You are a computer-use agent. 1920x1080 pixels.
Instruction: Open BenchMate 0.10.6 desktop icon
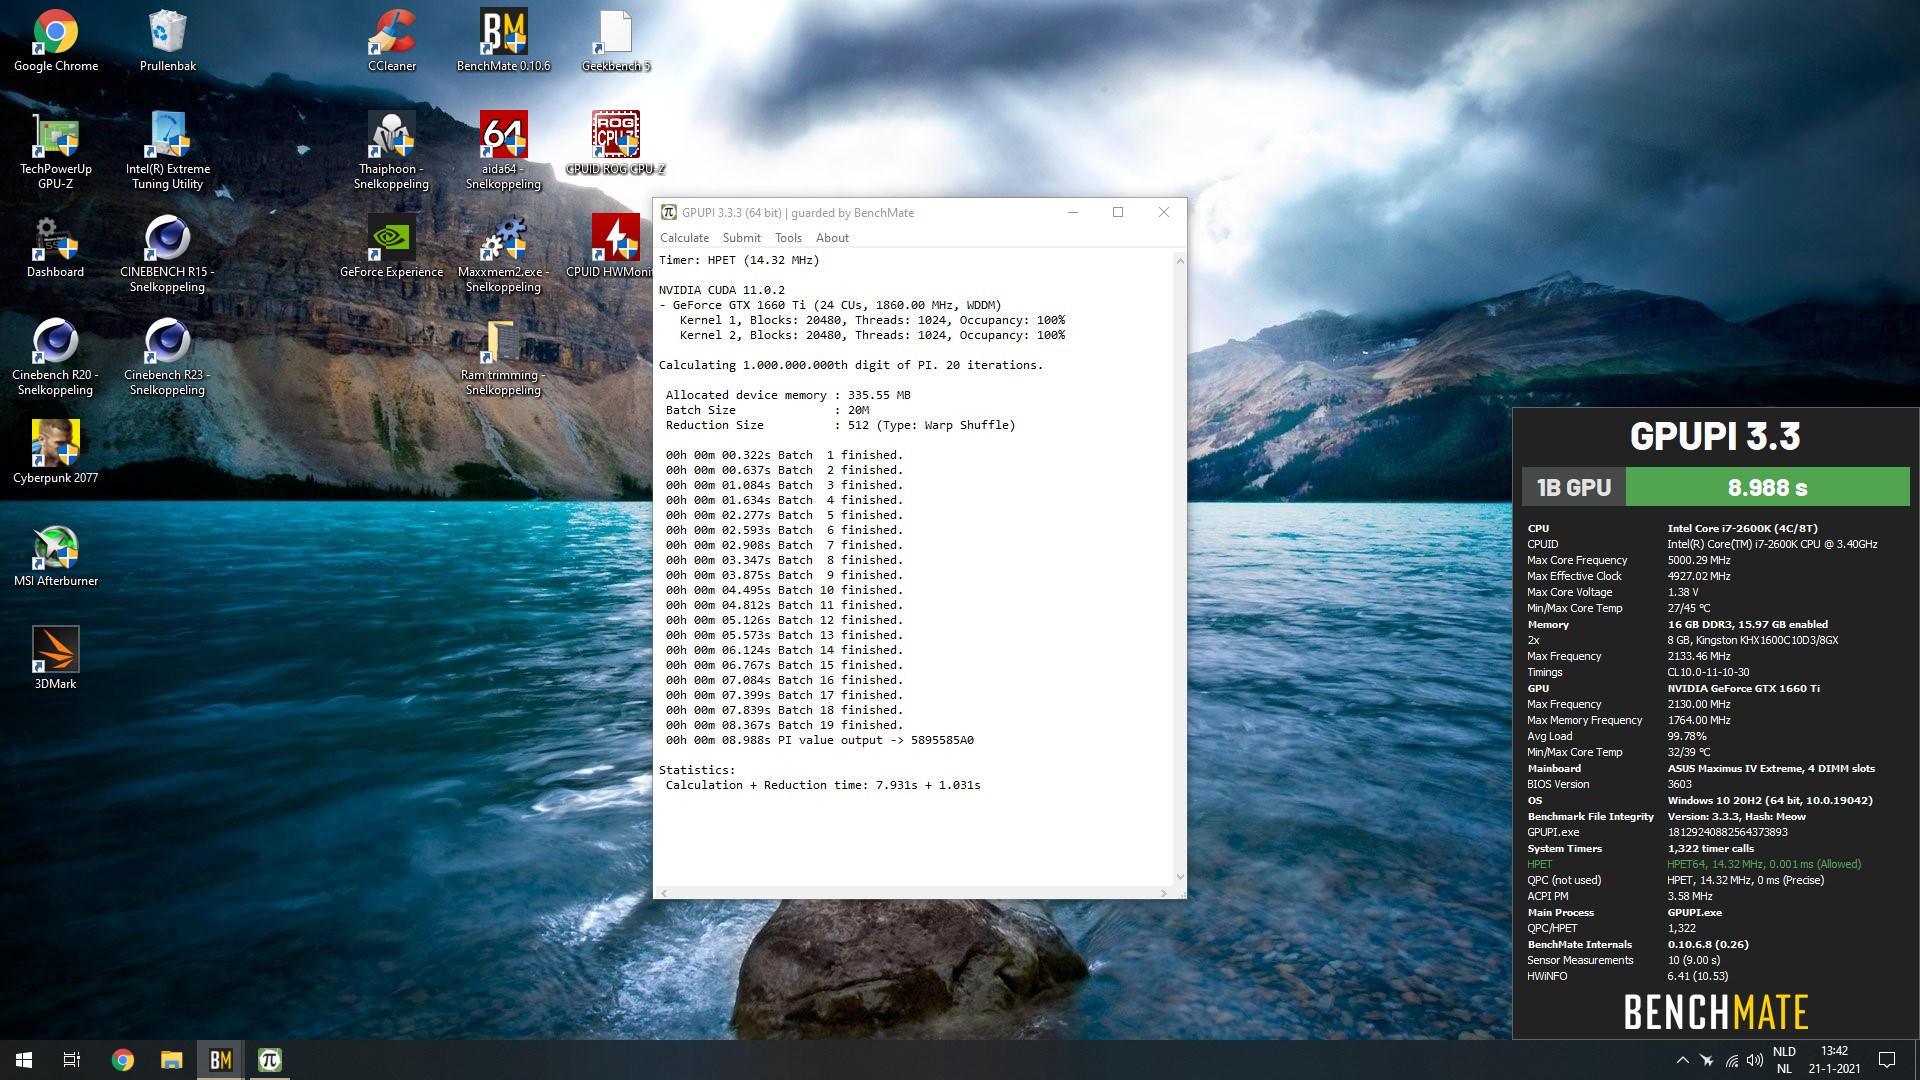(x=503, y=42)
